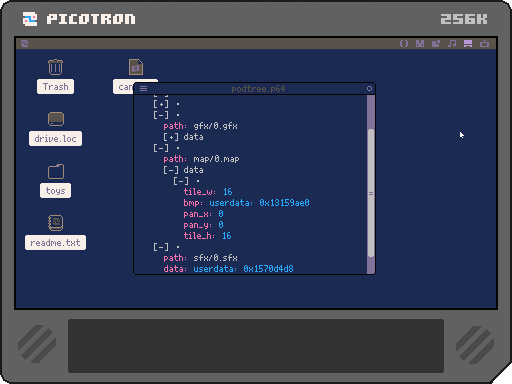
Task: Open the code editor workspace icon
Action: 404,44
